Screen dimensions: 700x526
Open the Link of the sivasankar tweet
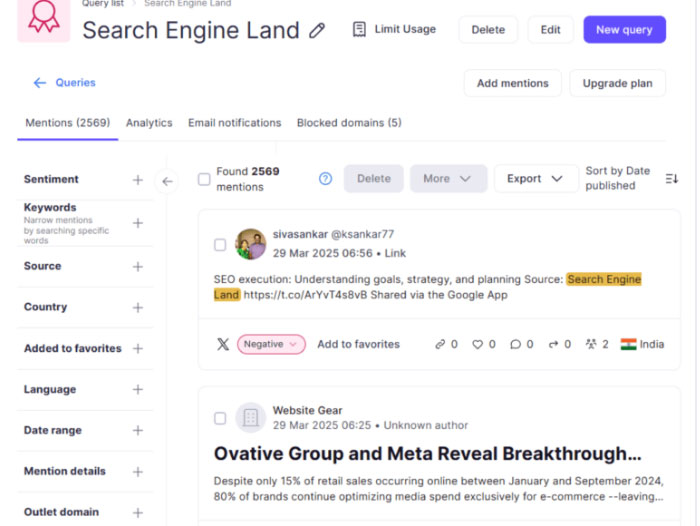pos(395,253)
